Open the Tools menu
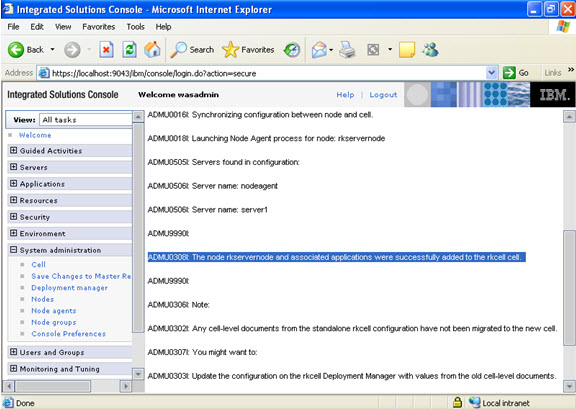Viewport: 576px width, 409px height. pos(135,27)
